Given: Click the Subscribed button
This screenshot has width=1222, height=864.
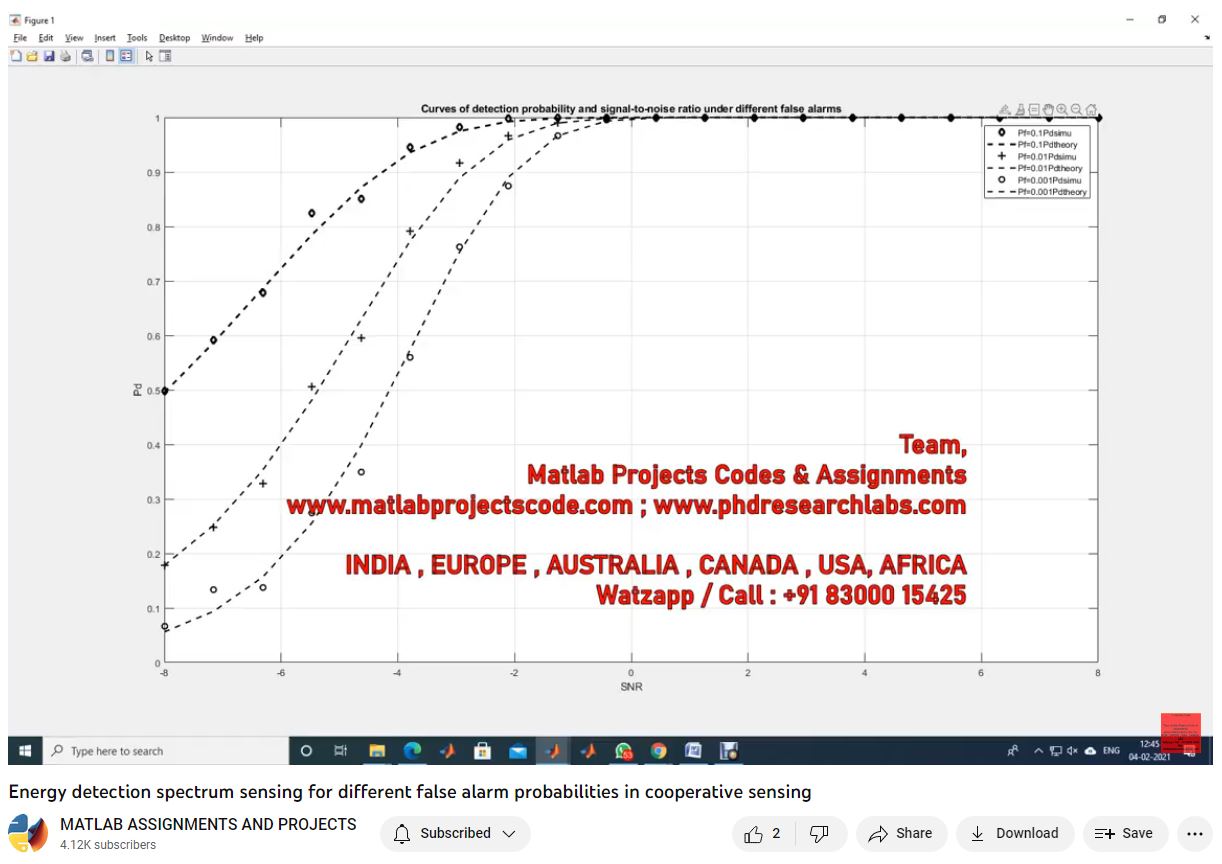Looking at the screenshot, I should (x=455, y=833).
